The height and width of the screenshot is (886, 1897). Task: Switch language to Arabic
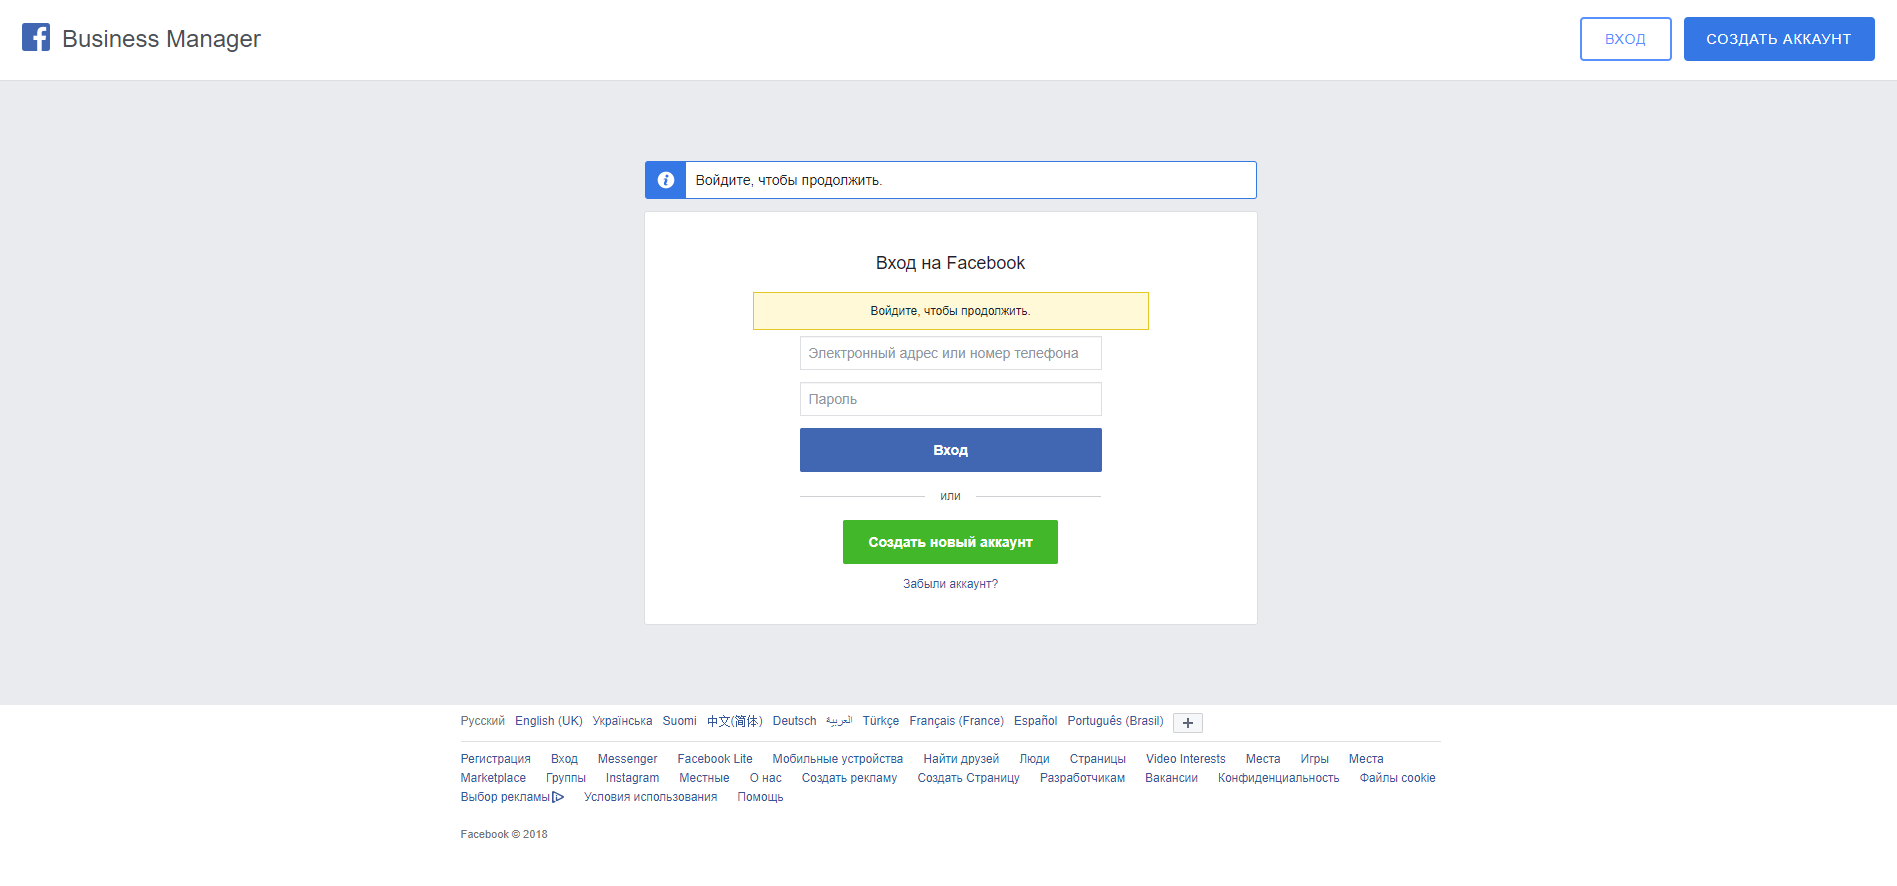pyautogui.click(x=839, y=721)
